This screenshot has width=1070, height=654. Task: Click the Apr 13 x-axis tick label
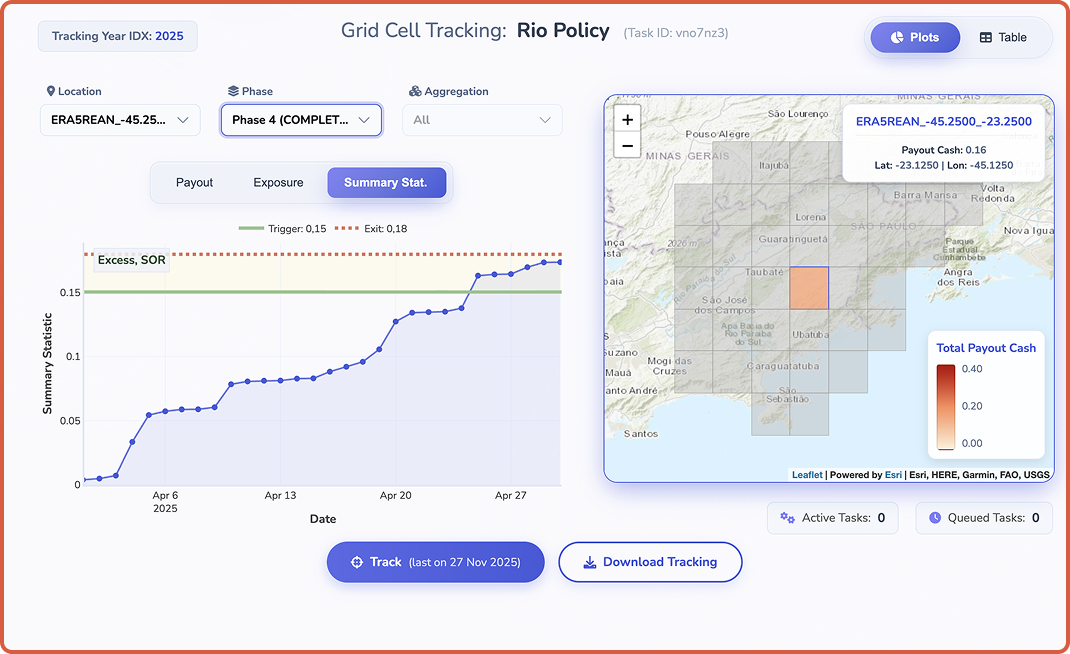click(x=280, y=496)
